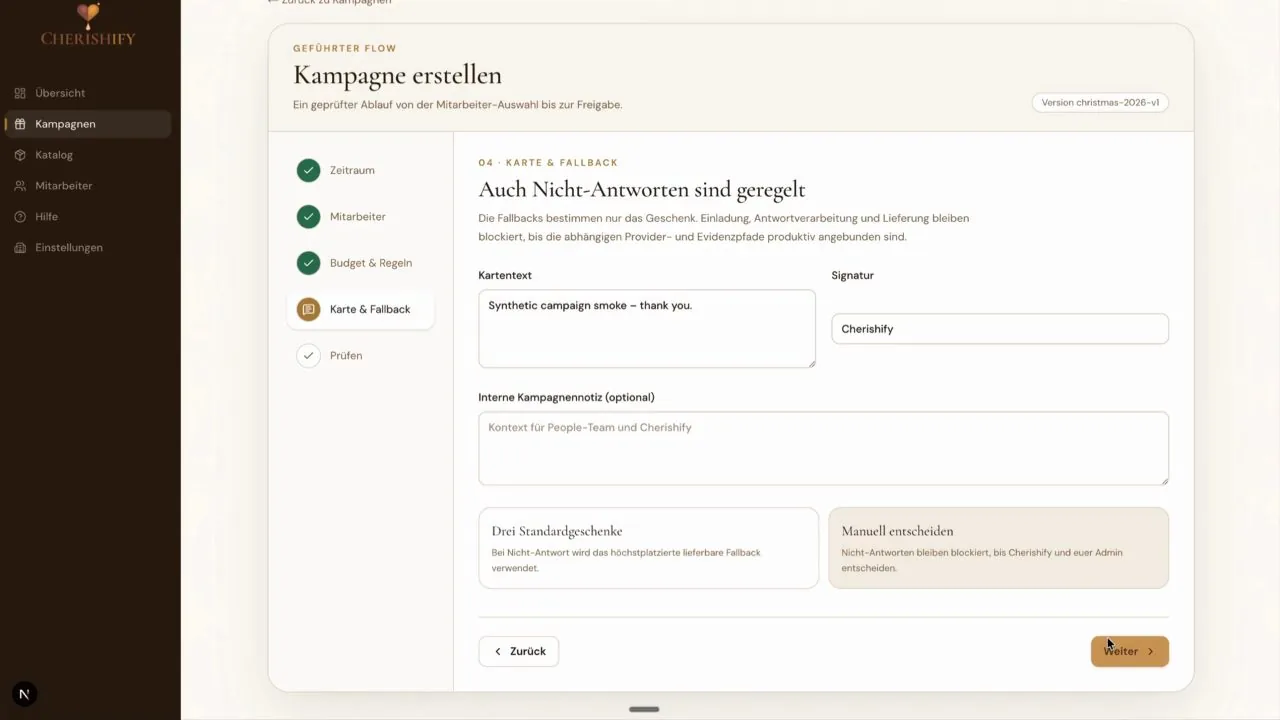Click the Kampagnen gift icon in sidebar

point(20,124)
